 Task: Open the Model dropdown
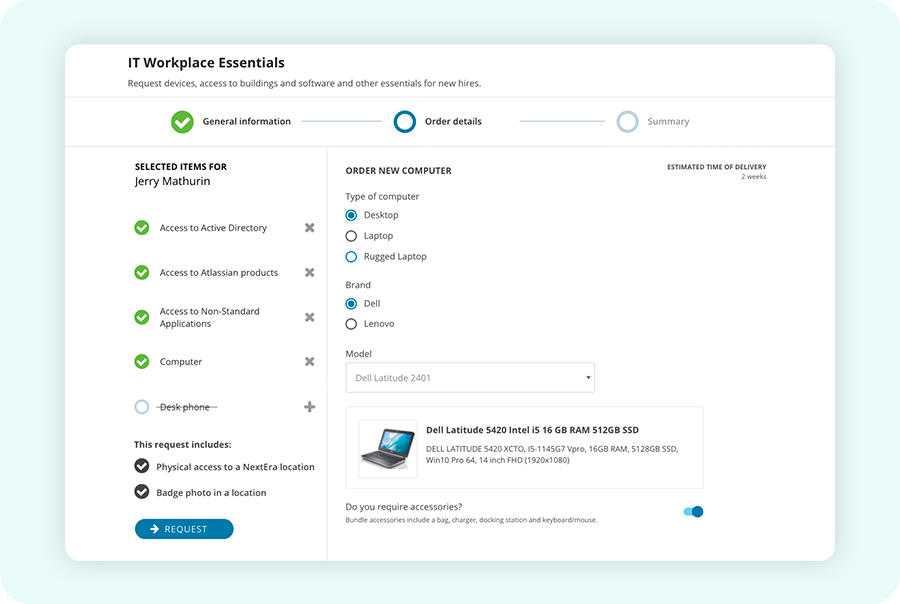470,378
